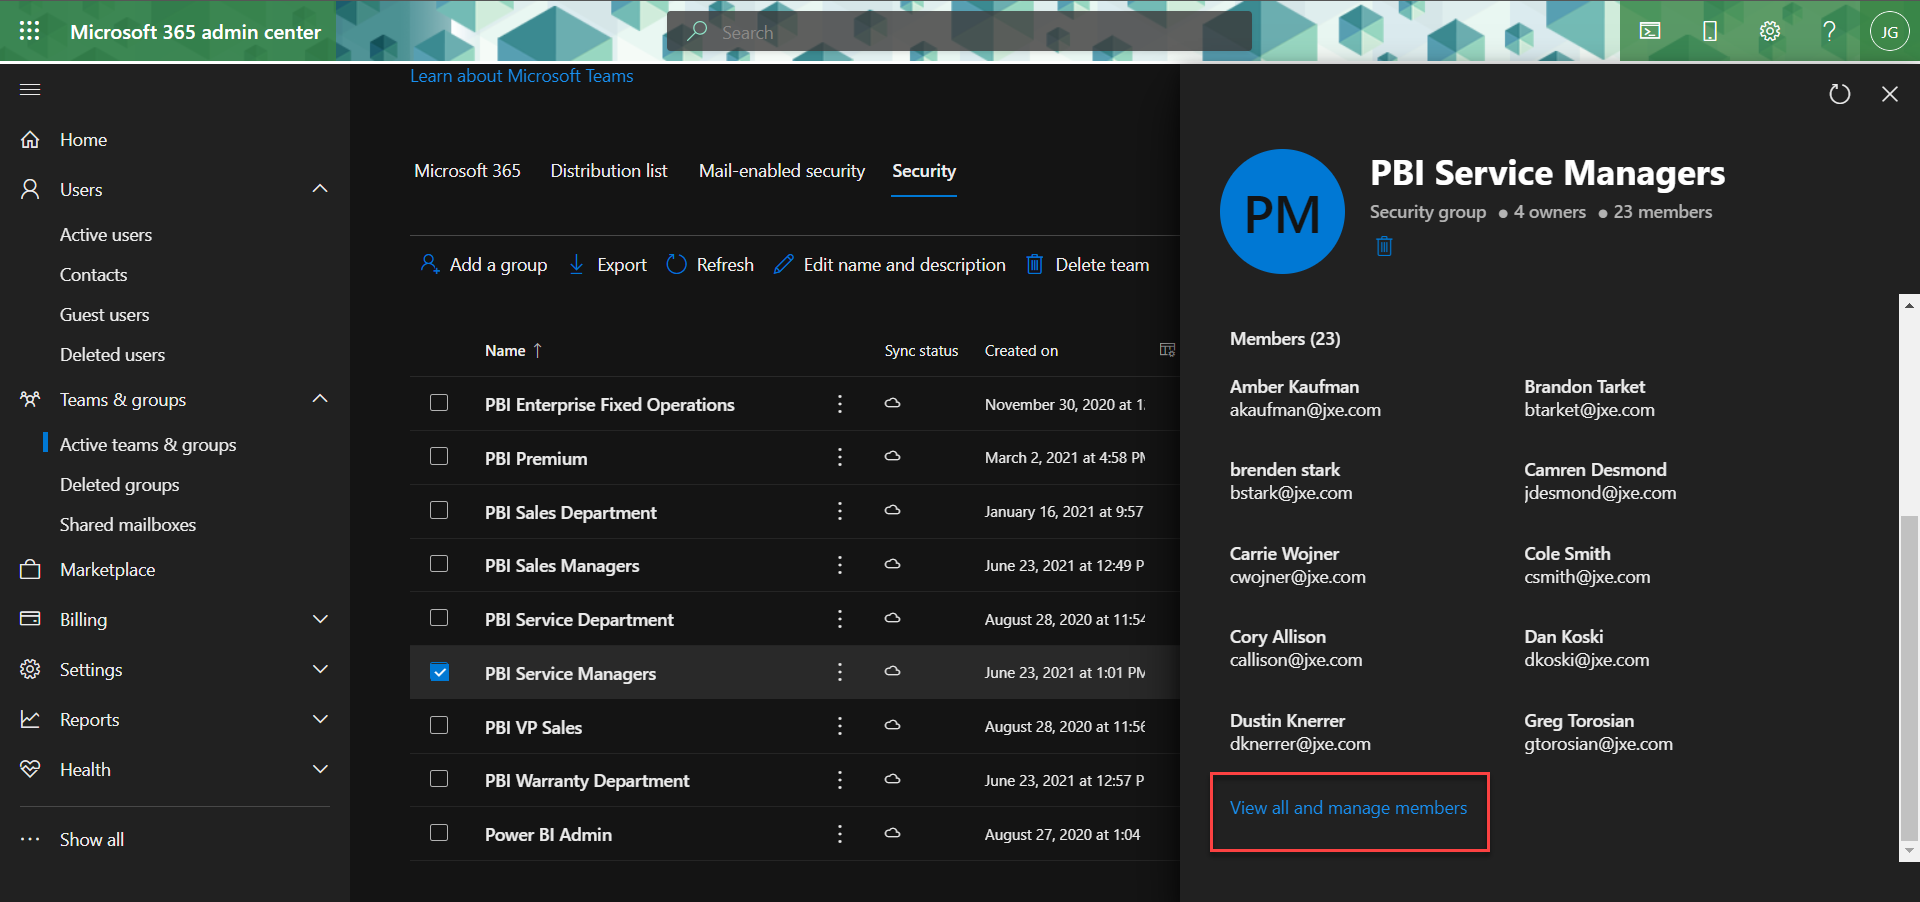This screenshot has height=902, width=1920.
Task: Select PBI Service Department checkbox
Action: click(439, 618)
